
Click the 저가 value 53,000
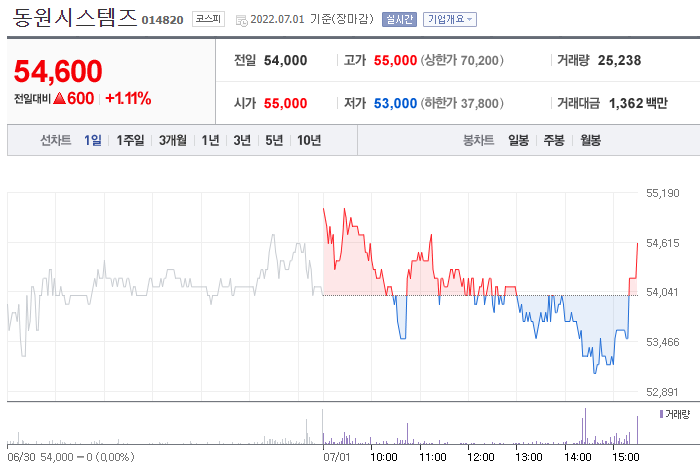tap(395, 104)
